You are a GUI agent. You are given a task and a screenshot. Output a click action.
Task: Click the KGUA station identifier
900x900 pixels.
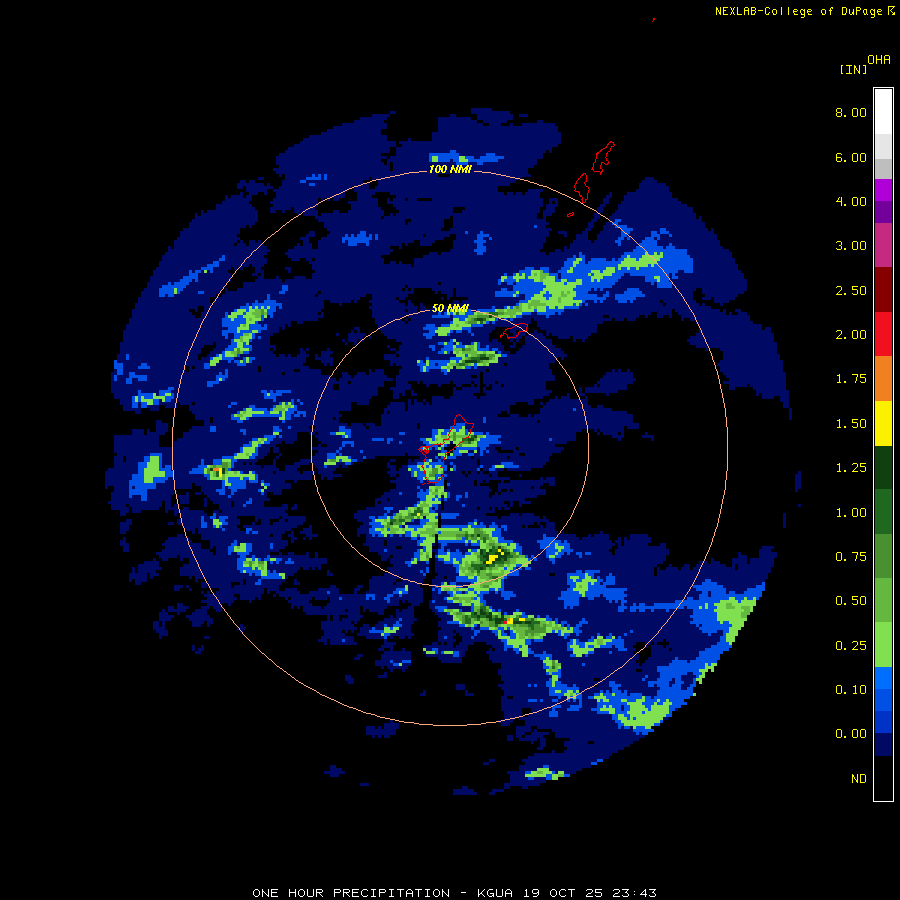(495, 893)
